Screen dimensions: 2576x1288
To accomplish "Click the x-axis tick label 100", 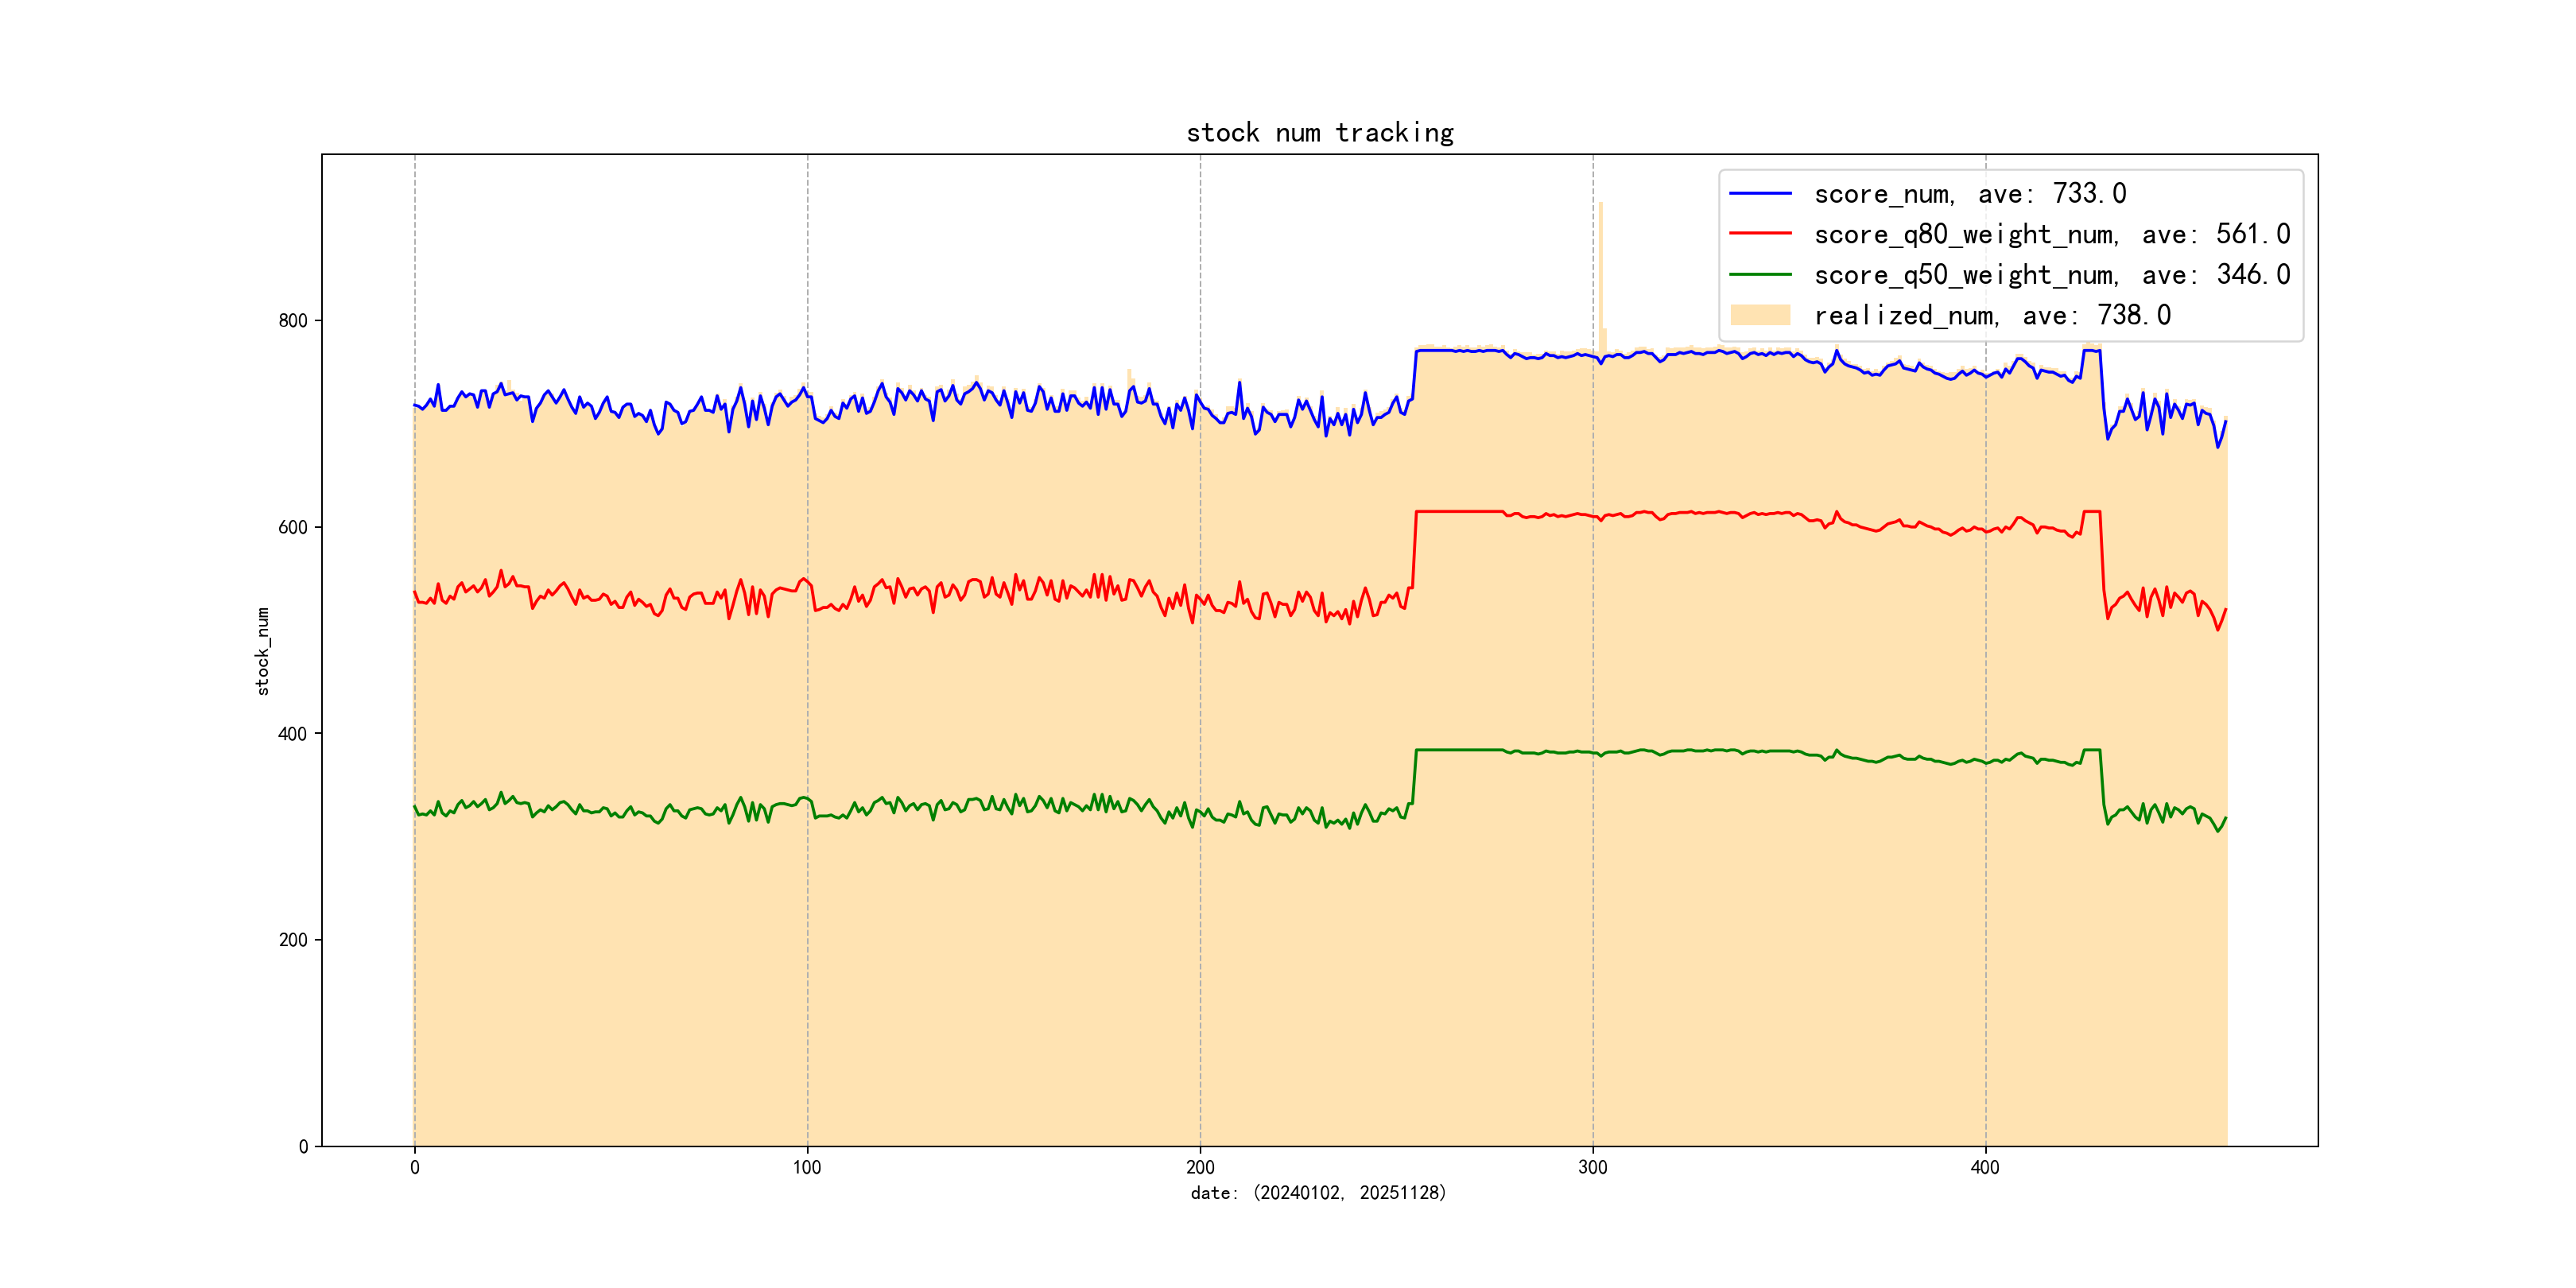I will (x=807, y=1168).
